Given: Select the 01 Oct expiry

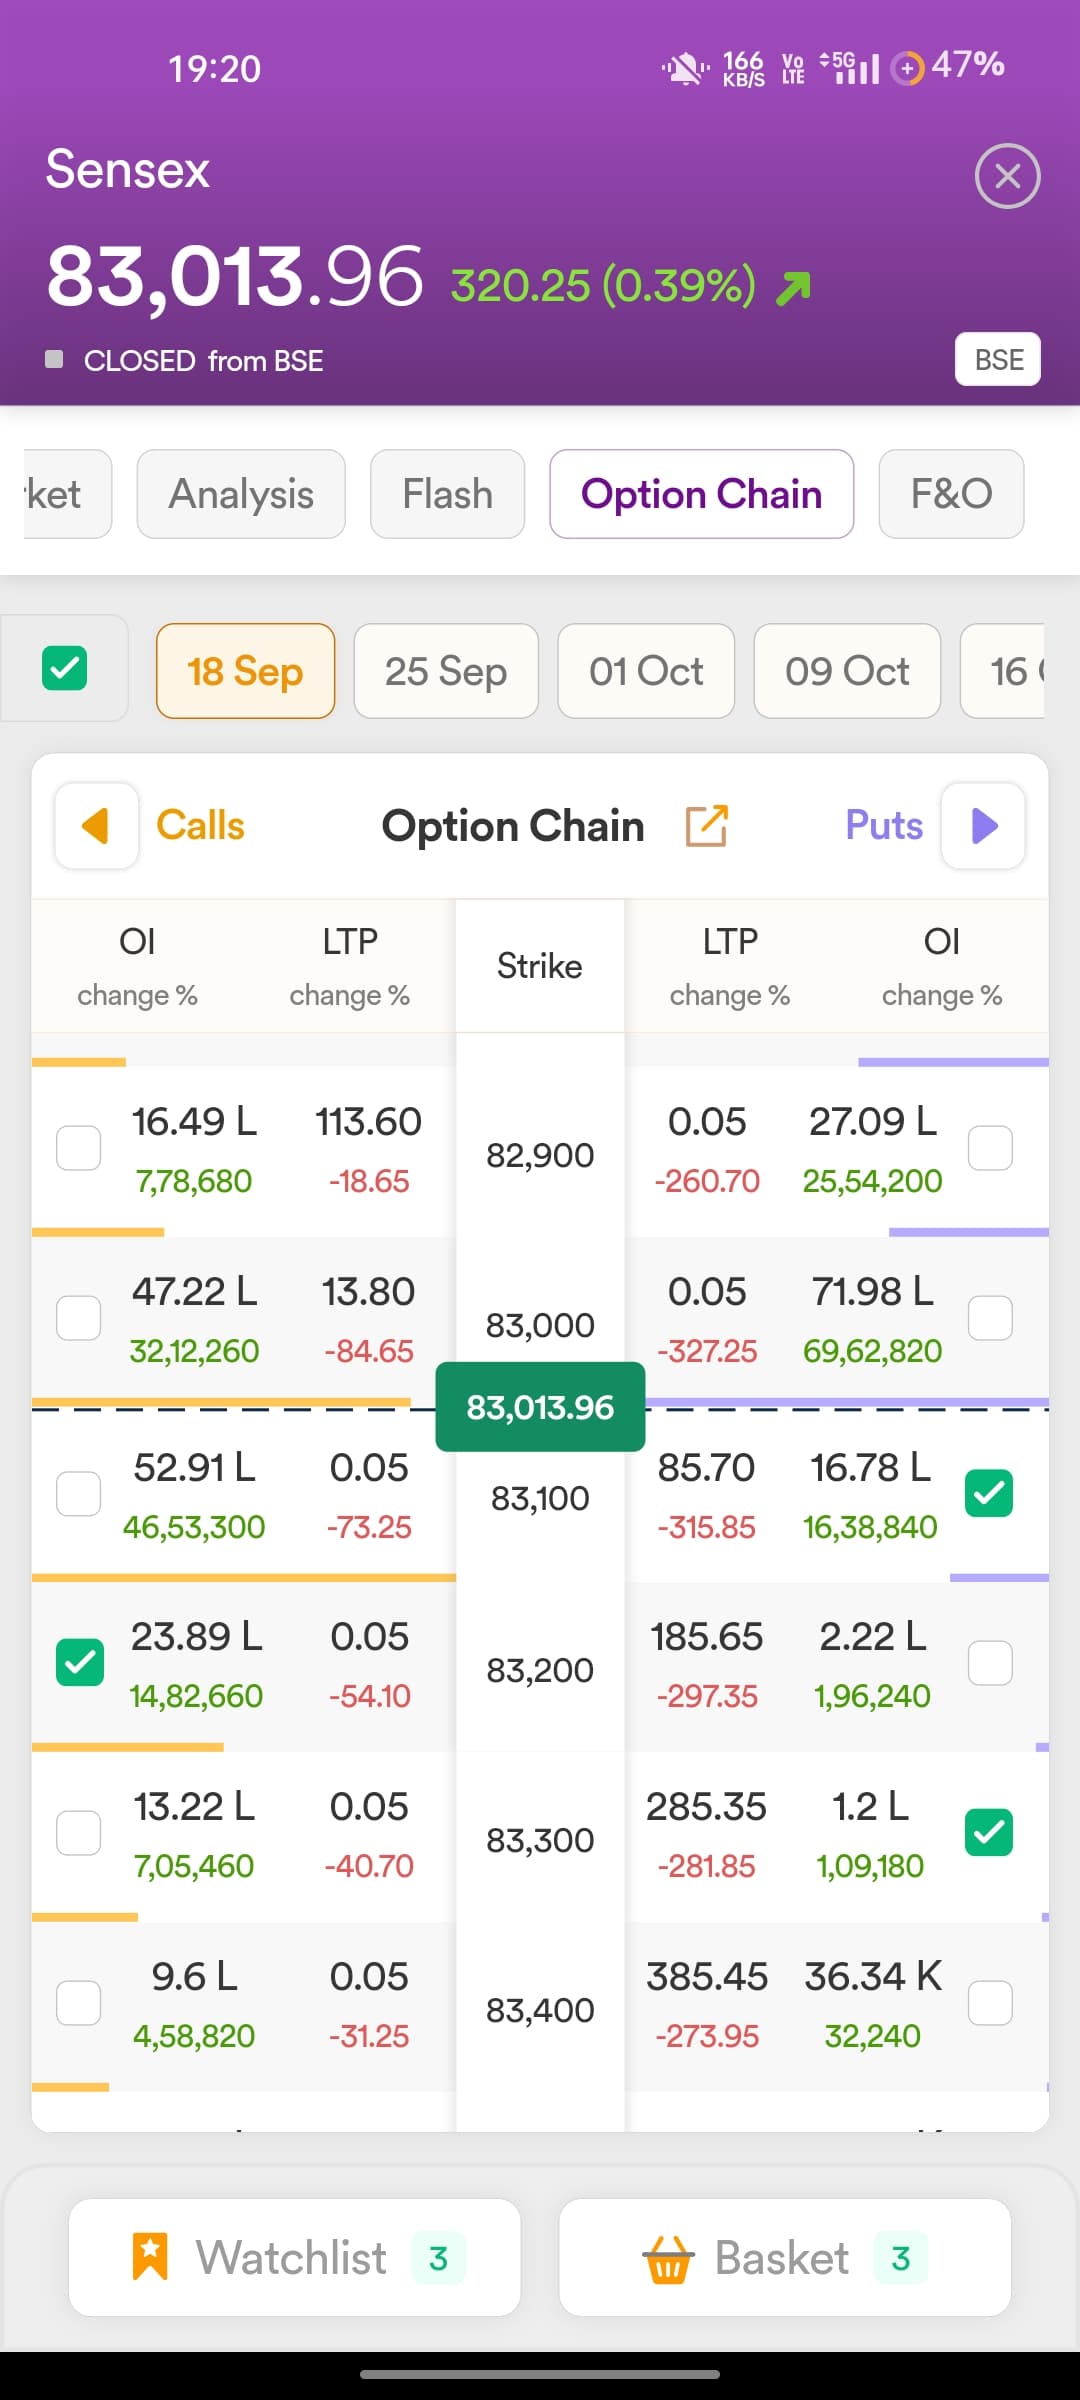Looking at the screenshot, I should point(646,671).
